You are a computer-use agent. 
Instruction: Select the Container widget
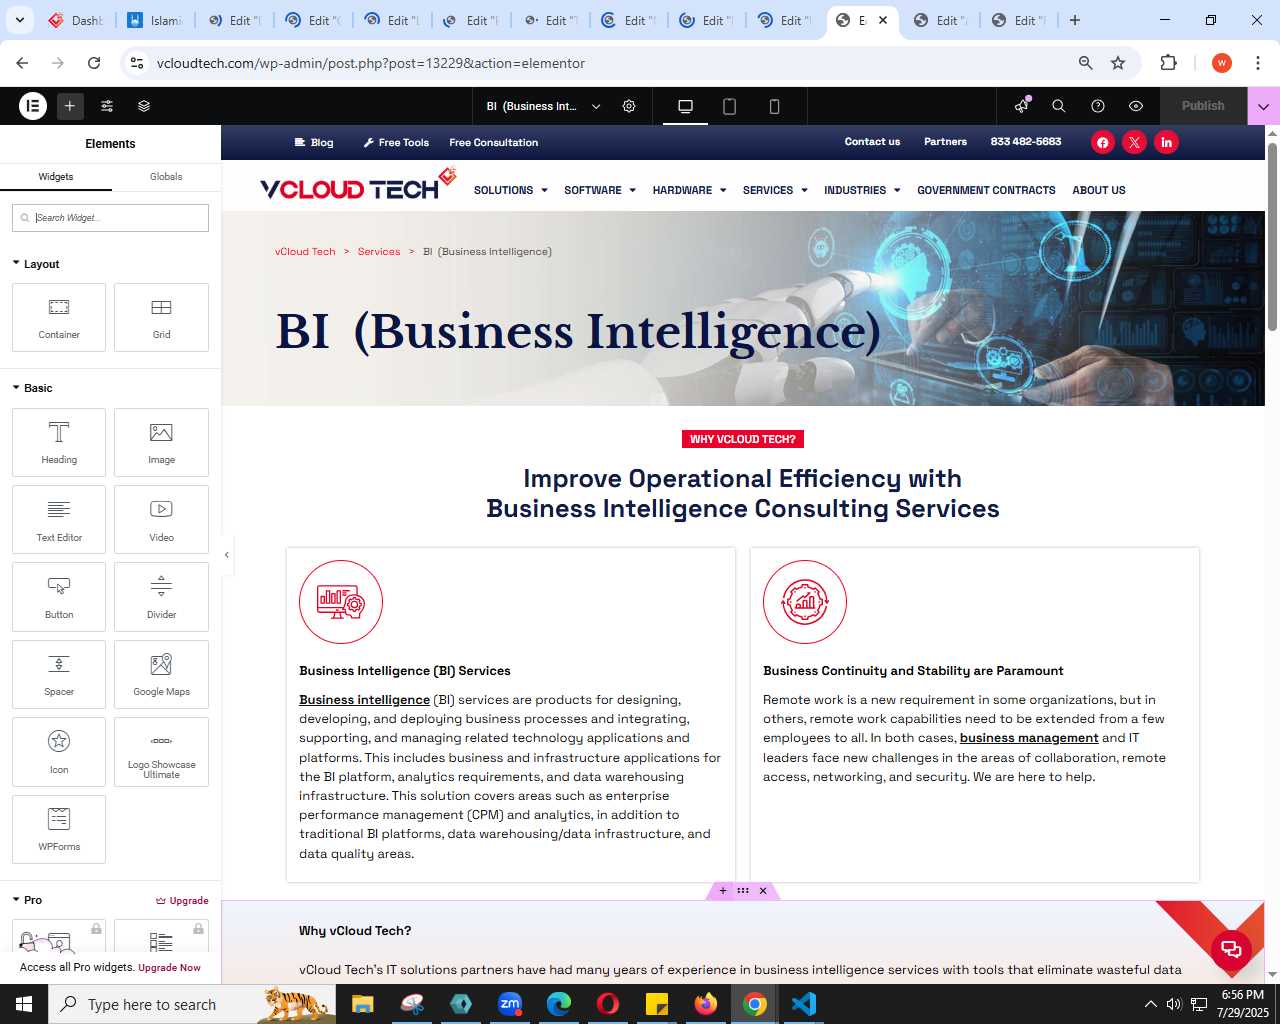tap(59, 317)
